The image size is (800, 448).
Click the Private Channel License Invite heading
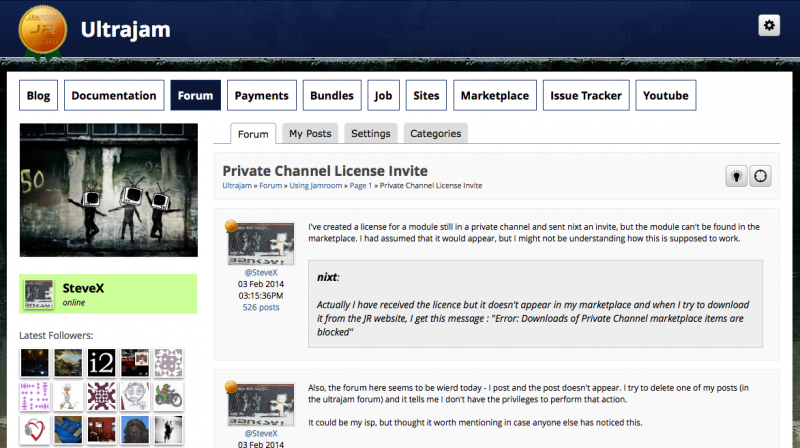[325, 171]
